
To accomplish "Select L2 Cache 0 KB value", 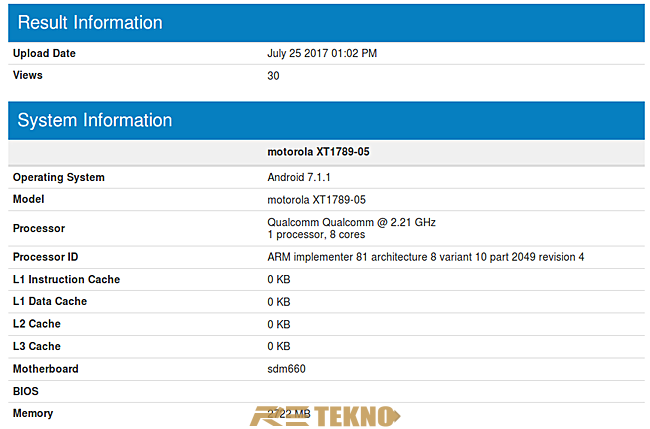I will 279,324.
